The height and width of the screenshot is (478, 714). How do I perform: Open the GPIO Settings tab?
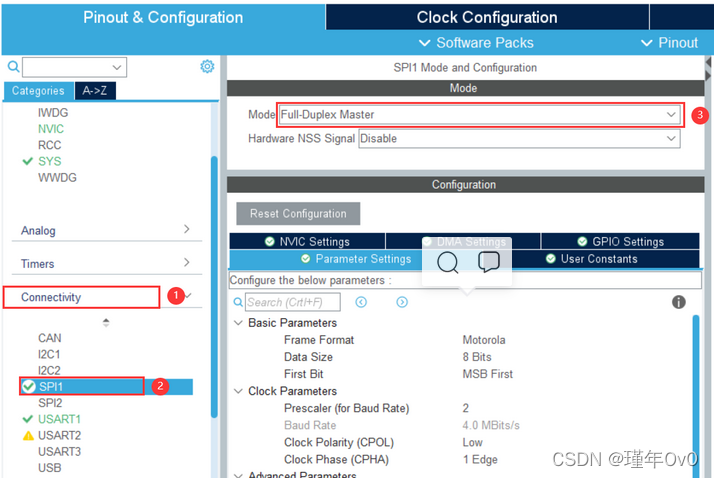(x=620, y=241)
